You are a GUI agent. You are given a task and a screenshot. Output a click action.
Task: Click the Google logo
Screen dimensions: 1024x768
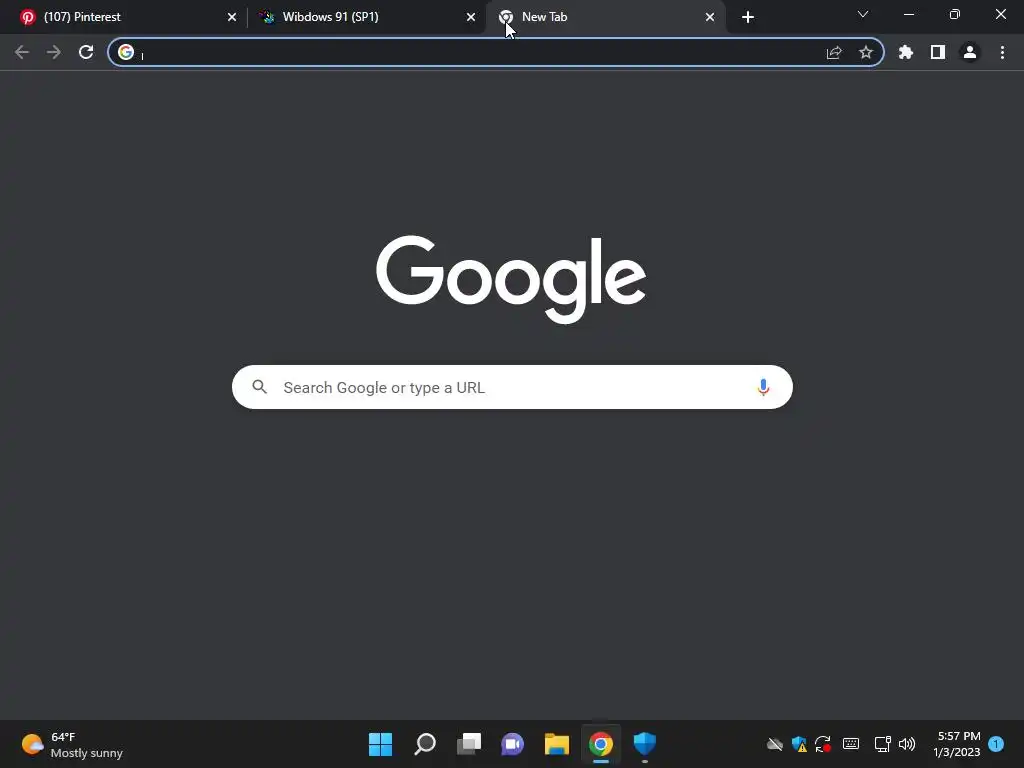pos(511,280)
